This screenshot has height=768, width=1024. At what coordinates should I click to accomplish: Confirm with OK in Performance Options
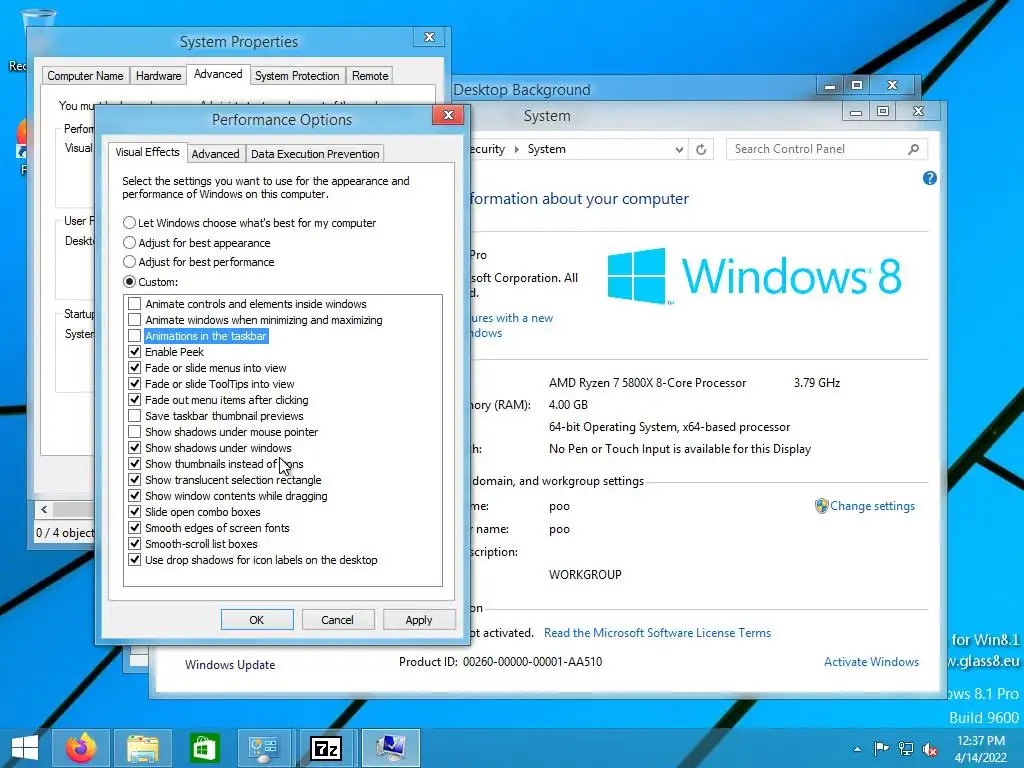[257, 620]
